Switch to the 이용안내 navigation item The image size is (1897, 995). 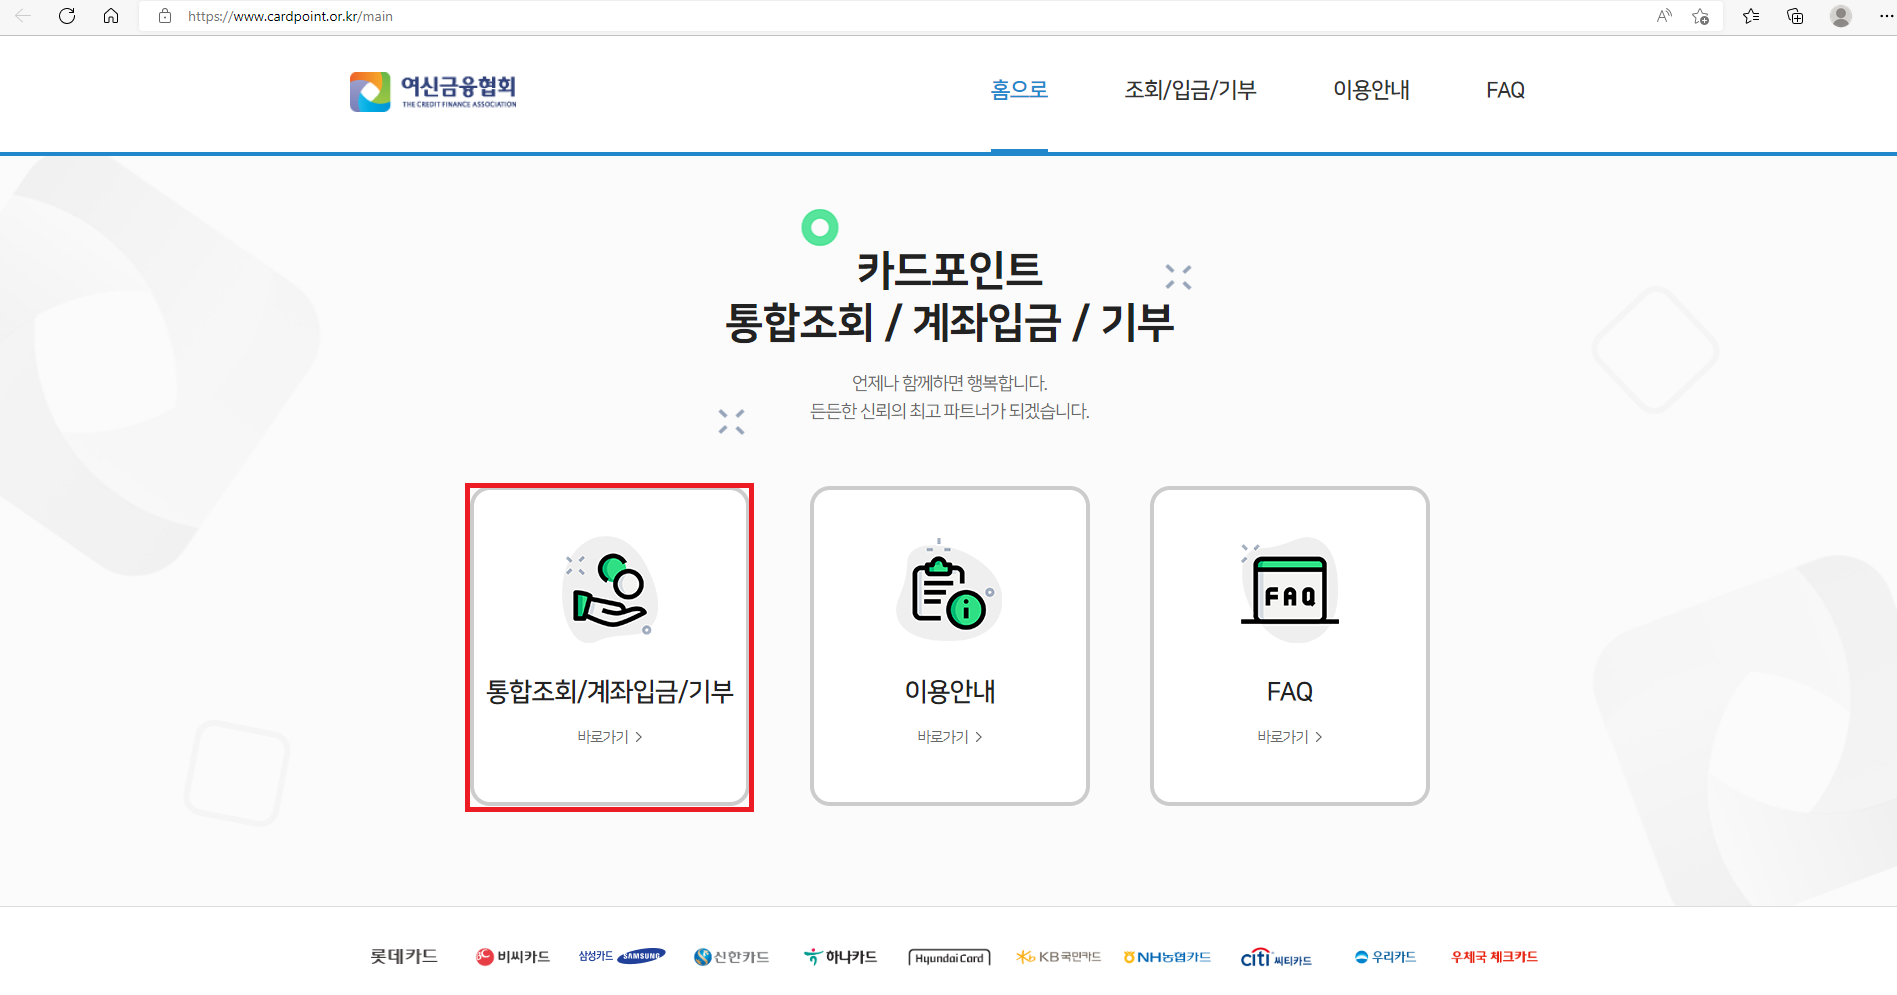1371,90
